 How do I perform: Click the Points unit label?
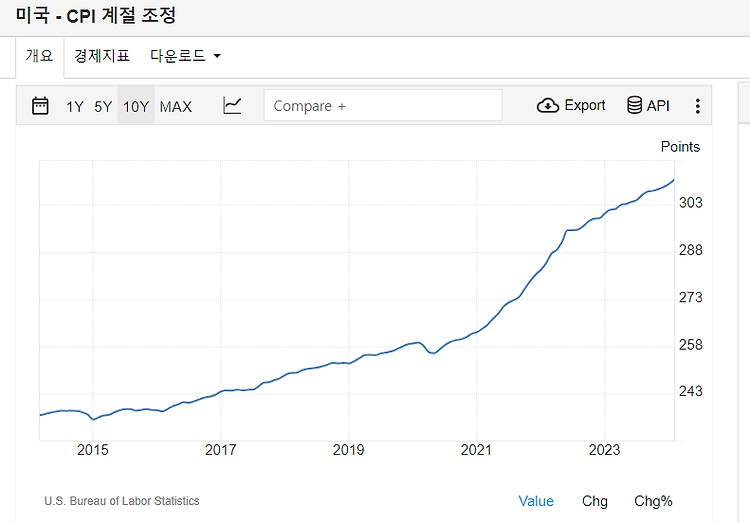[680, 147]
